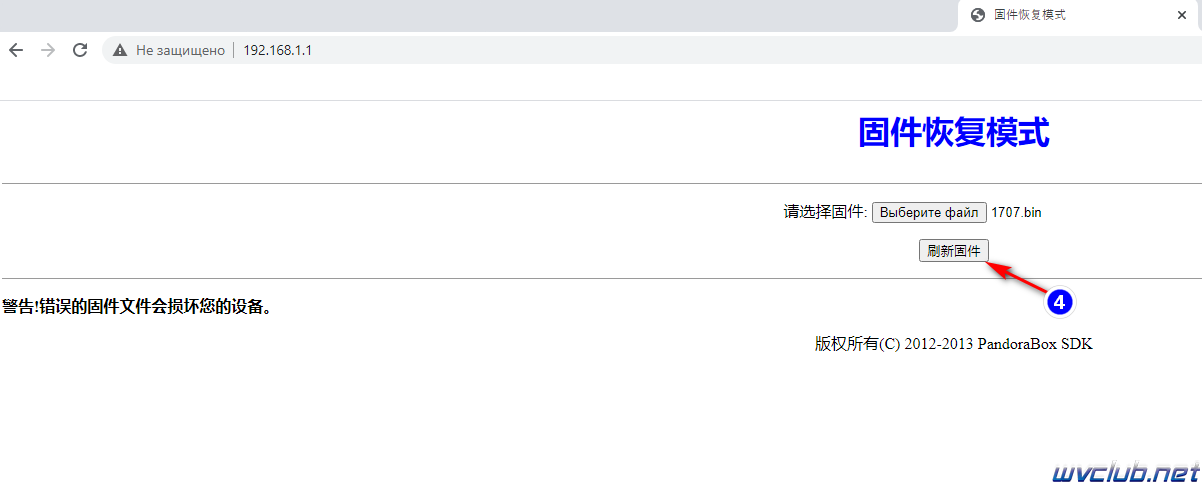Click the Выберите файл file chooser button
The width and height of the screenshot is (1202, 487).
[929, 212]
